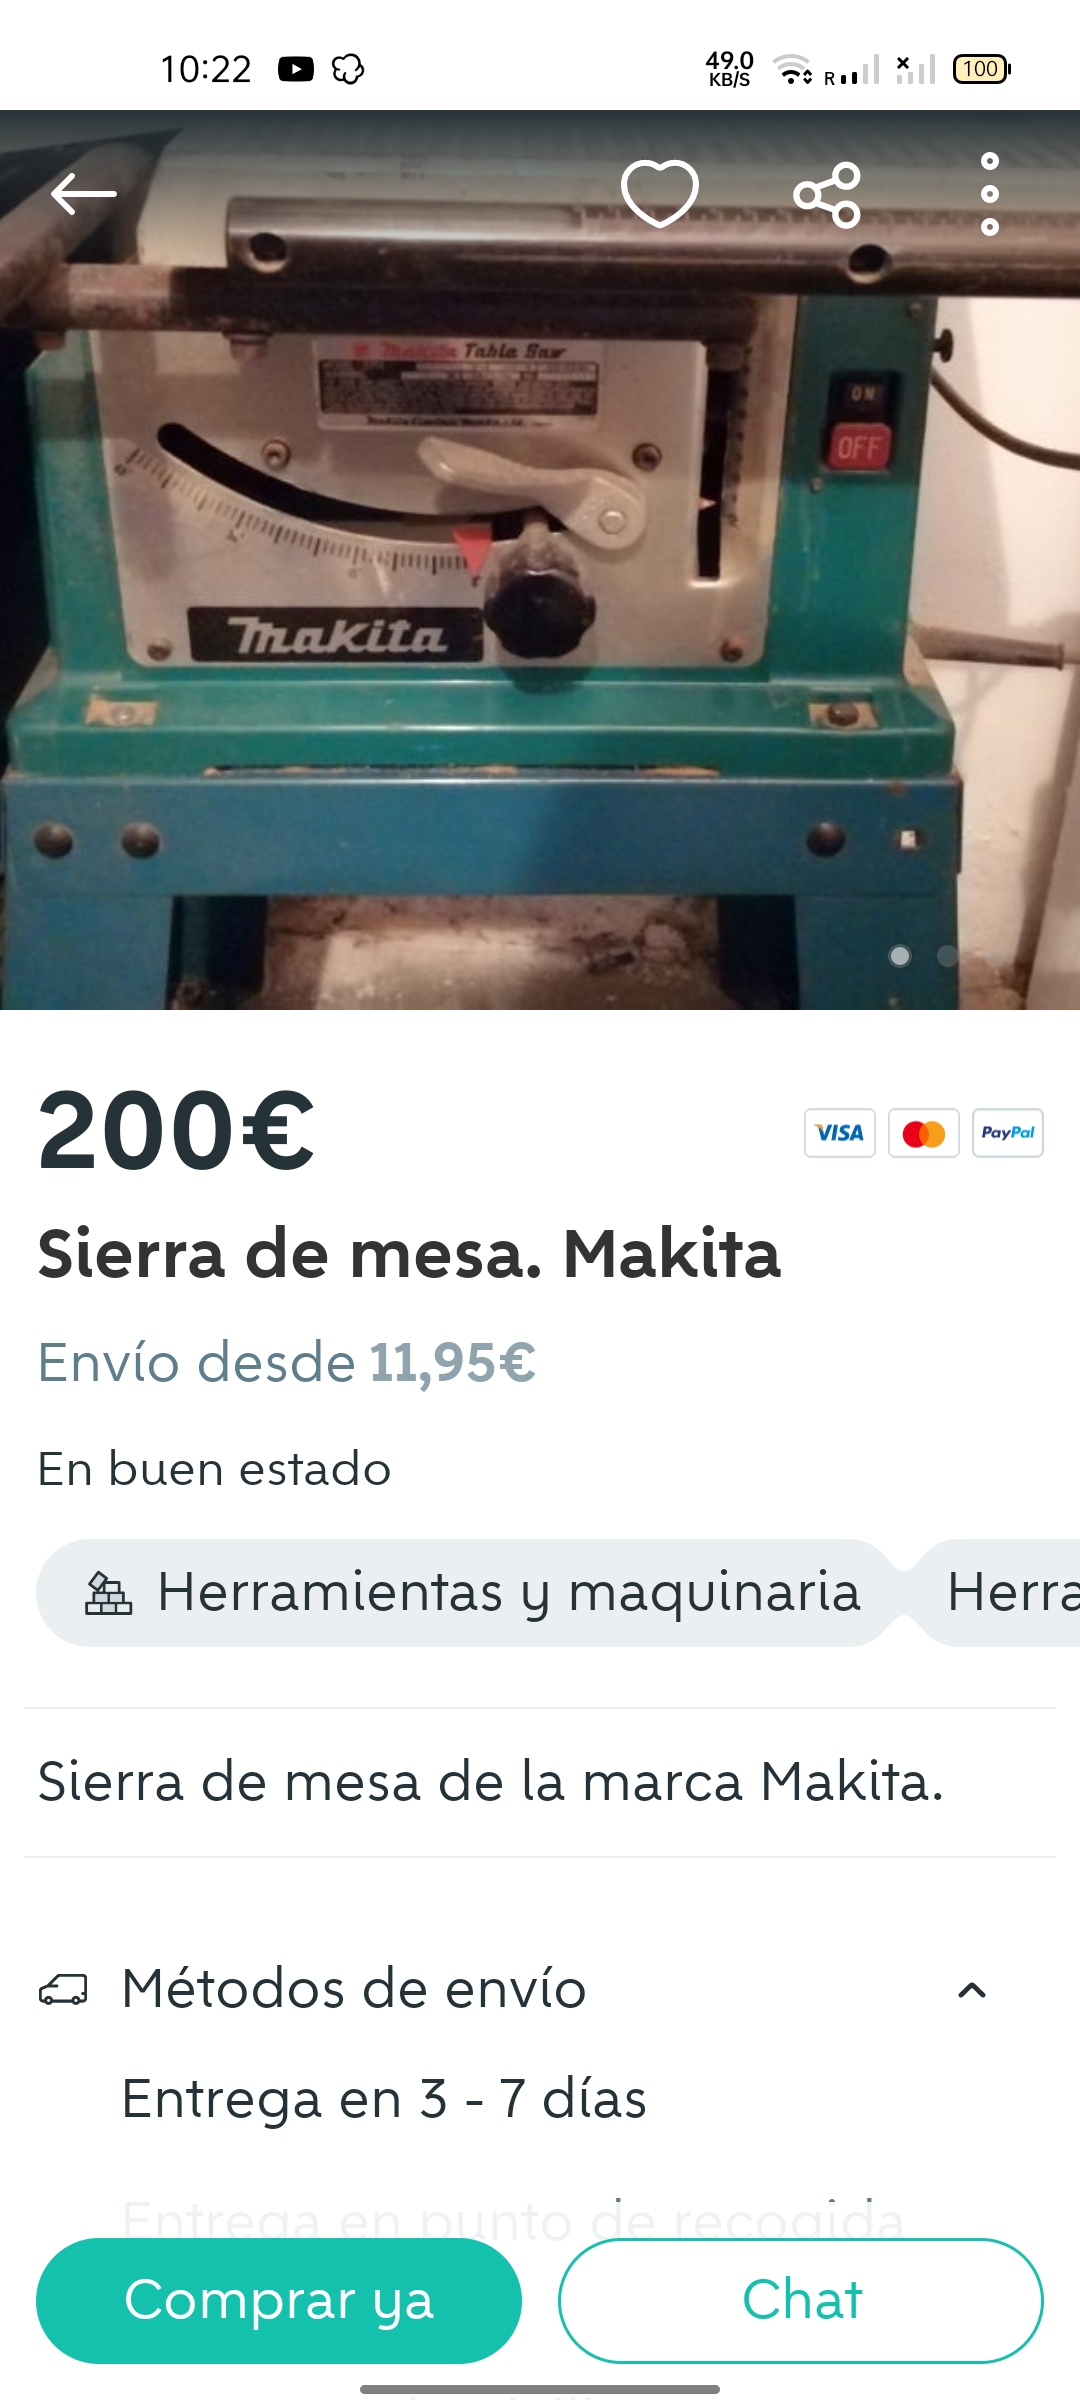Jump to second photo indicator dot

click(947, 956)
